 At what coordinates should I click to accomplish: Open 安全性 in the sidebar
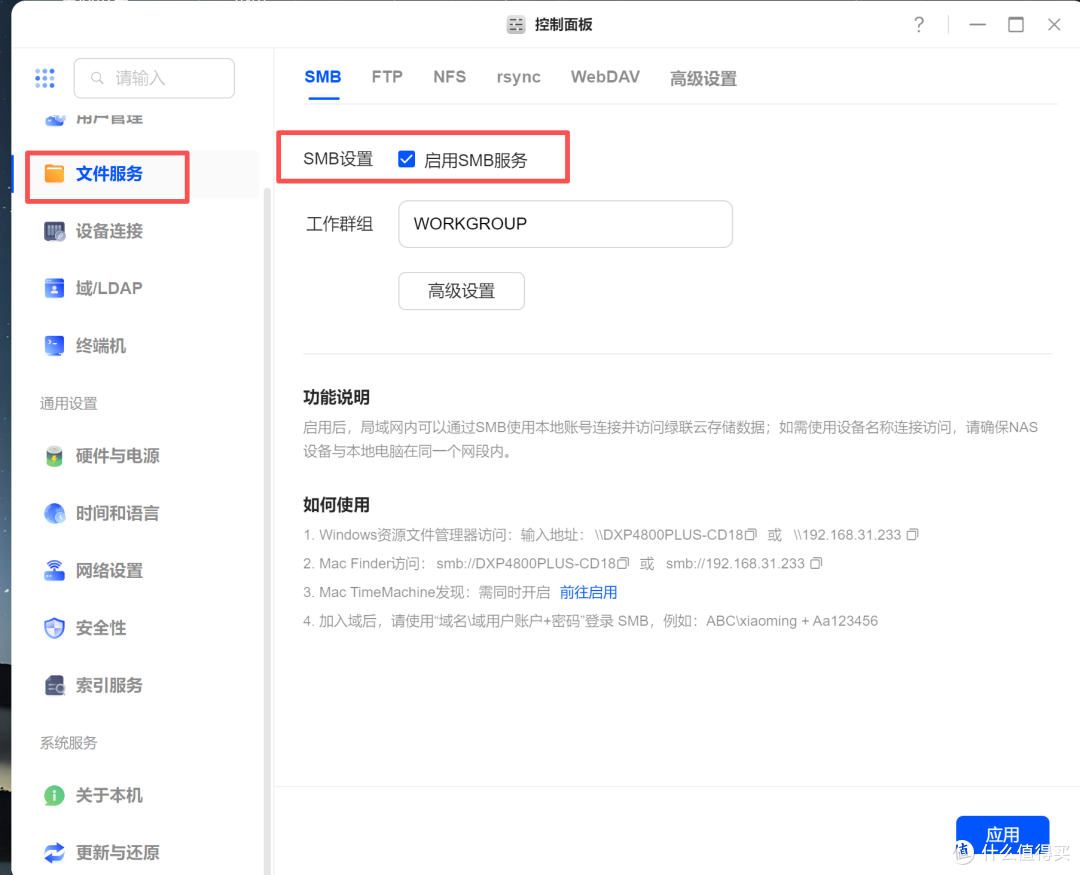coord(101,628)
